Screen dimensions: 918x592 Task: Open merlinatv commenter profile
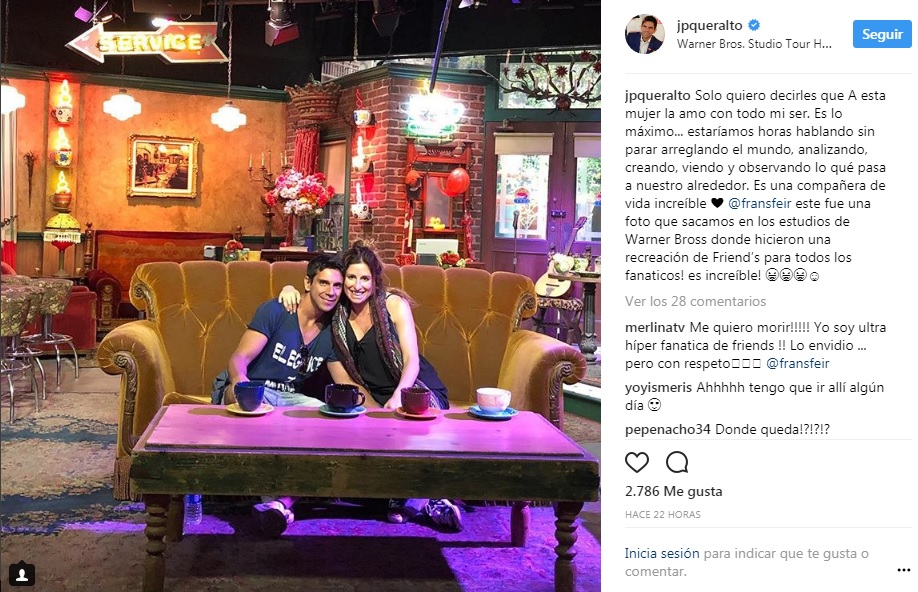coord(655,327)
